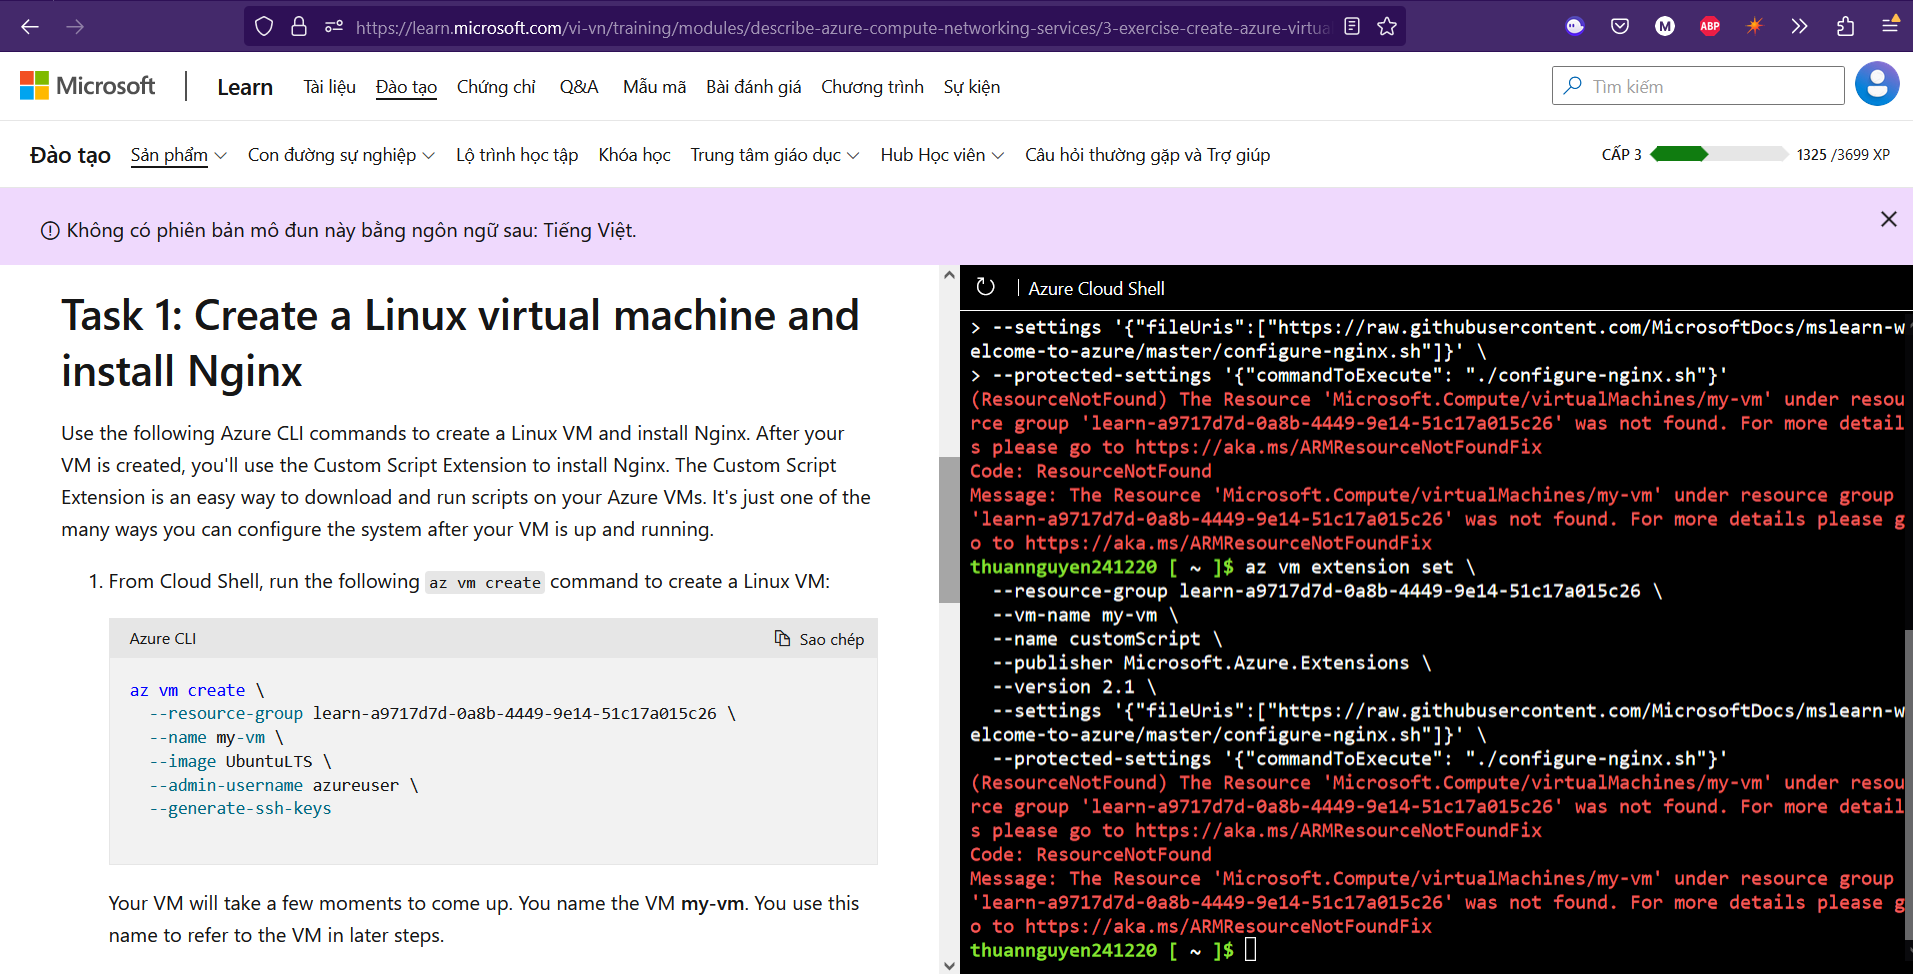The height and width of the screenshot is (974, 1913).
Task: Click the '--image UbuntuLTS' code line
Action: tap(240, 761)
